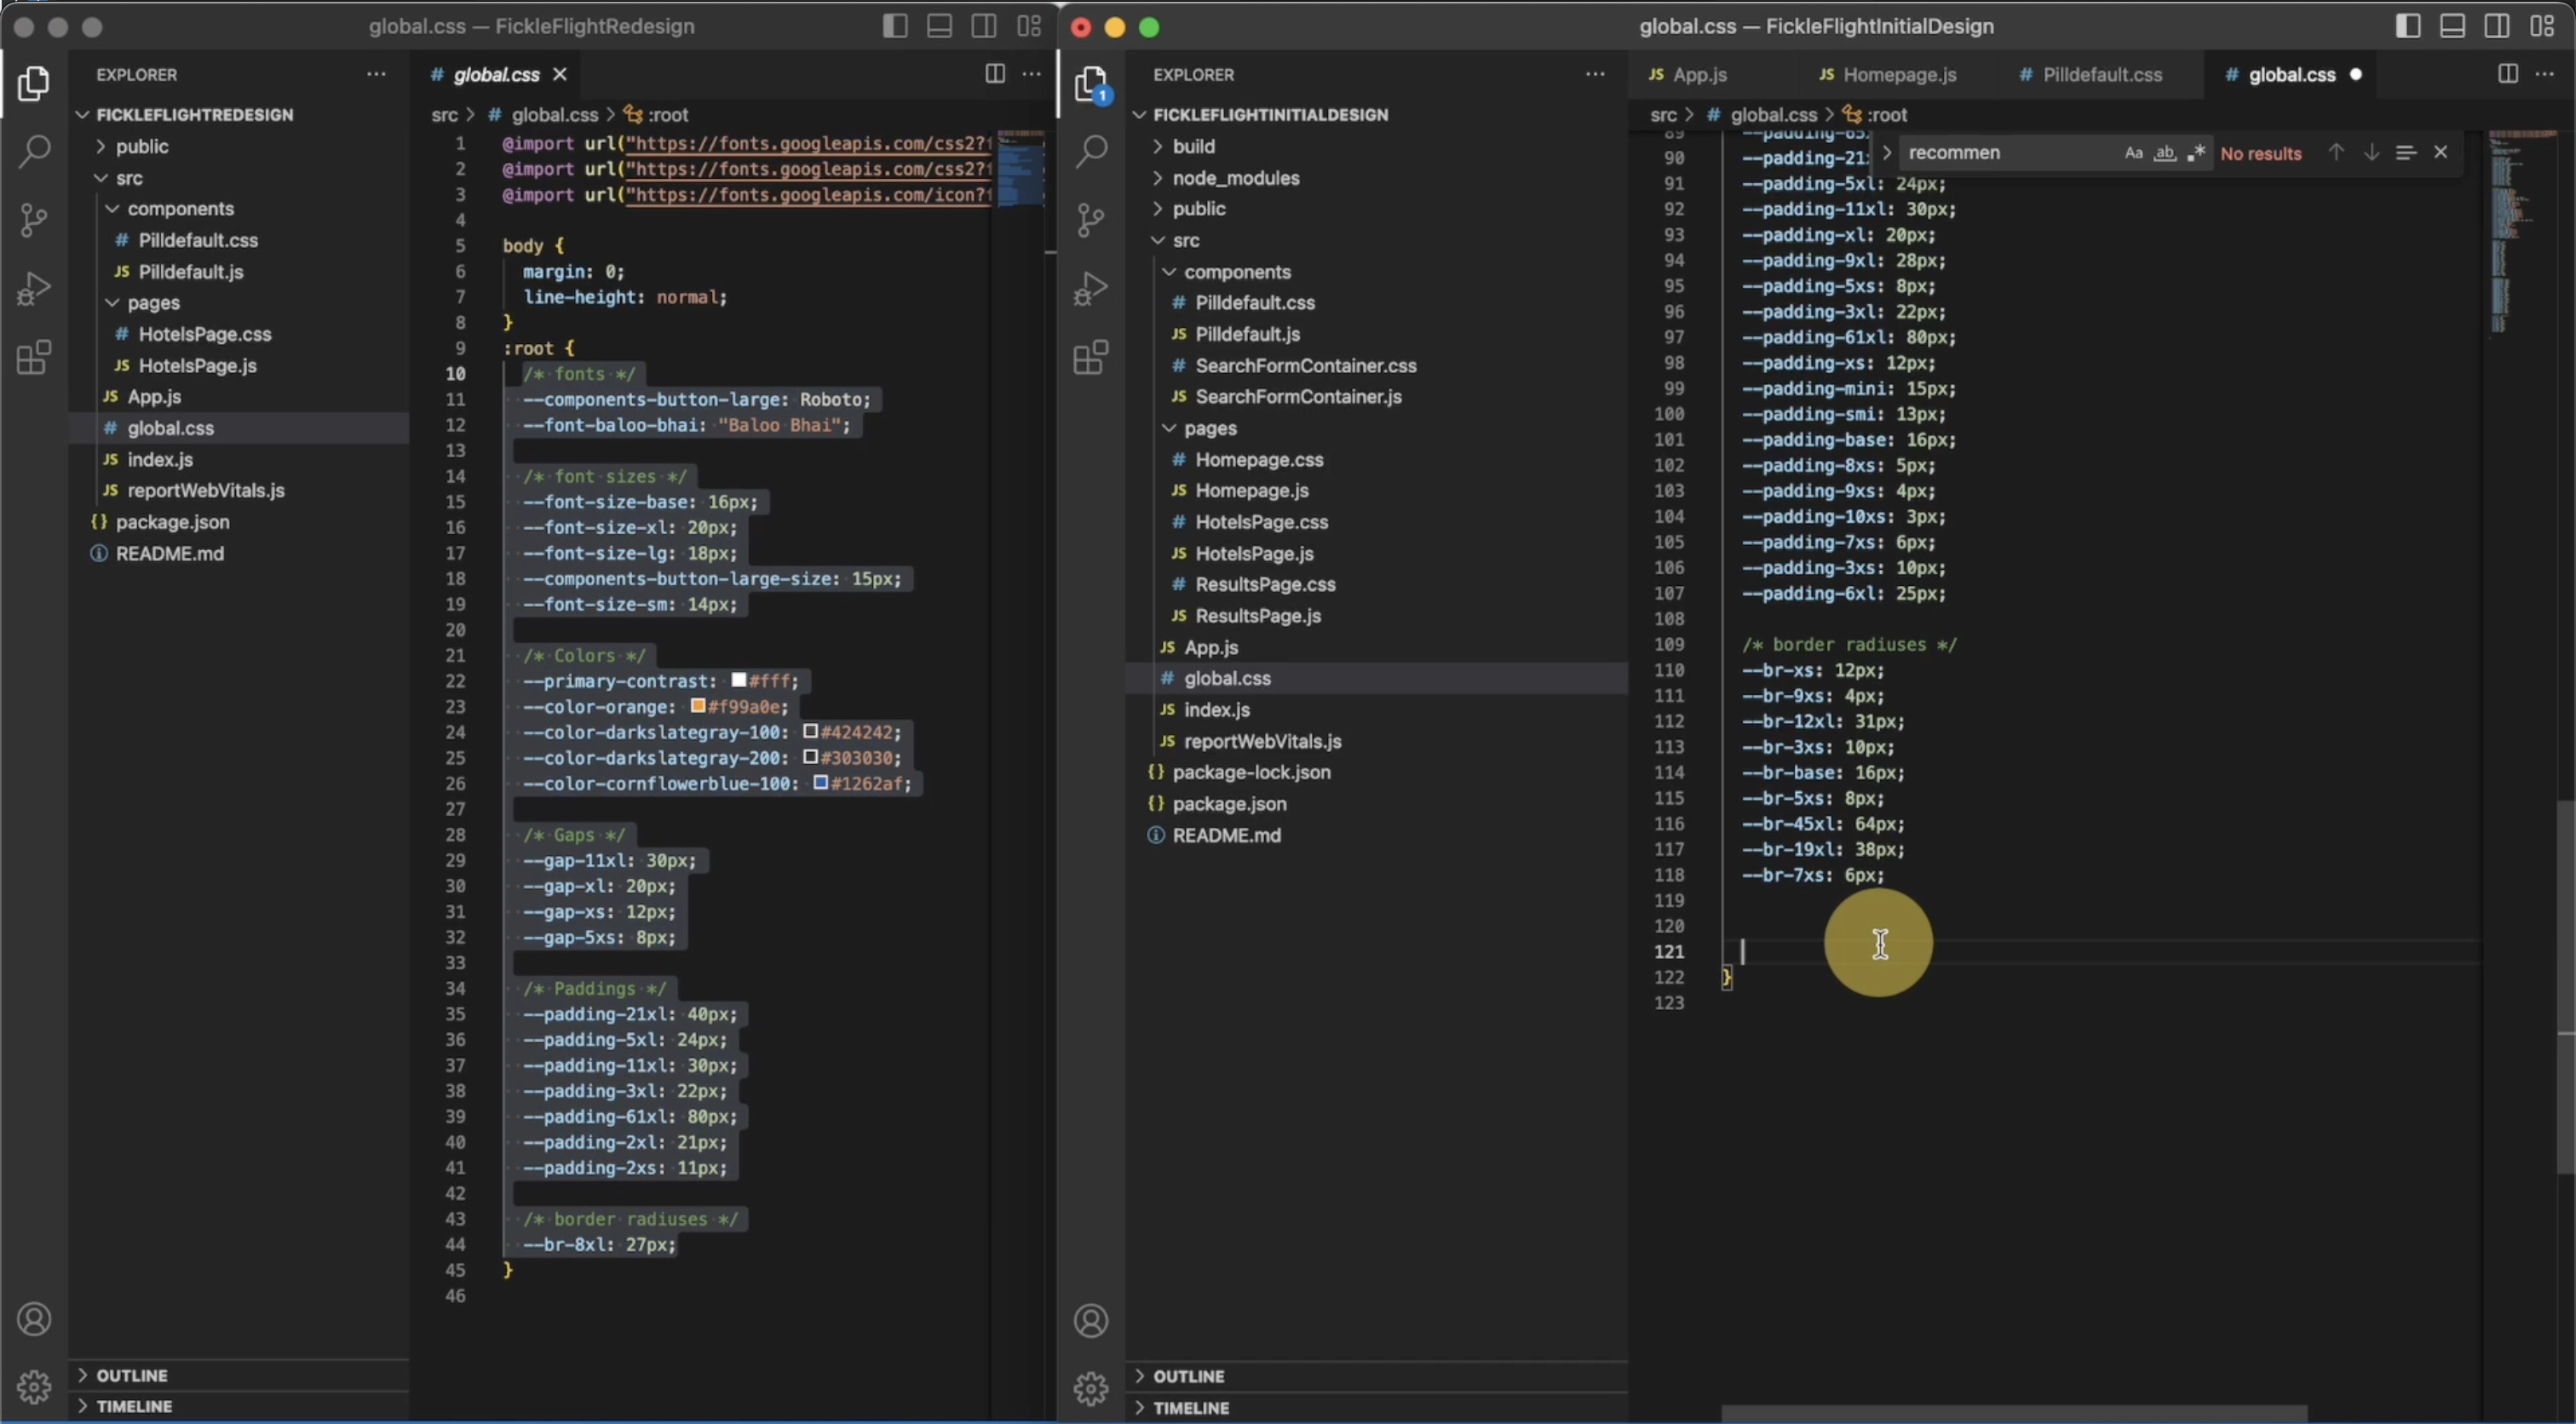
Task: Expand the OUTLINE section in right window
Action: pyautogui.click(x=1188, y=1376)
